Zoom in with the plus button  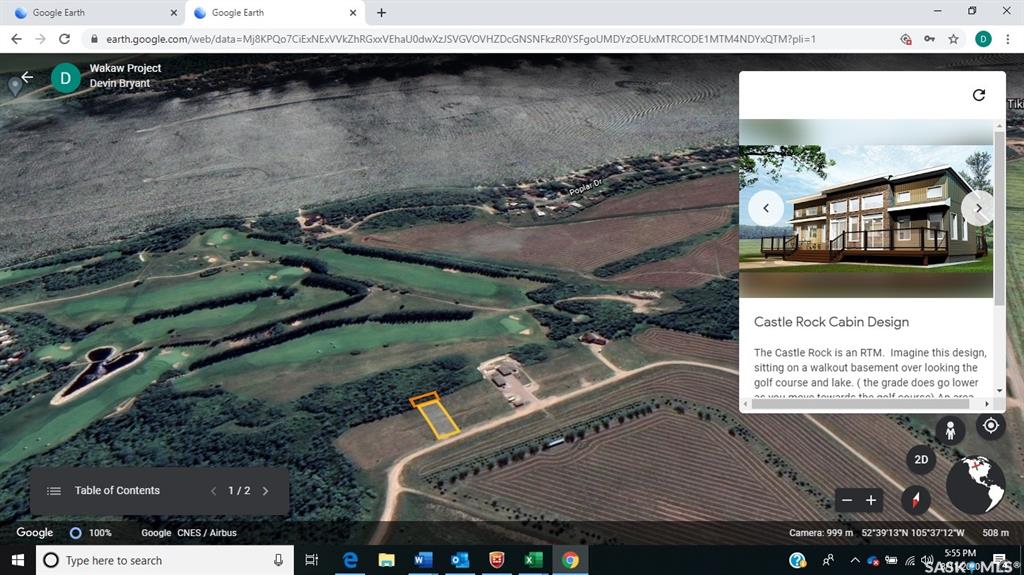point(871,500)
